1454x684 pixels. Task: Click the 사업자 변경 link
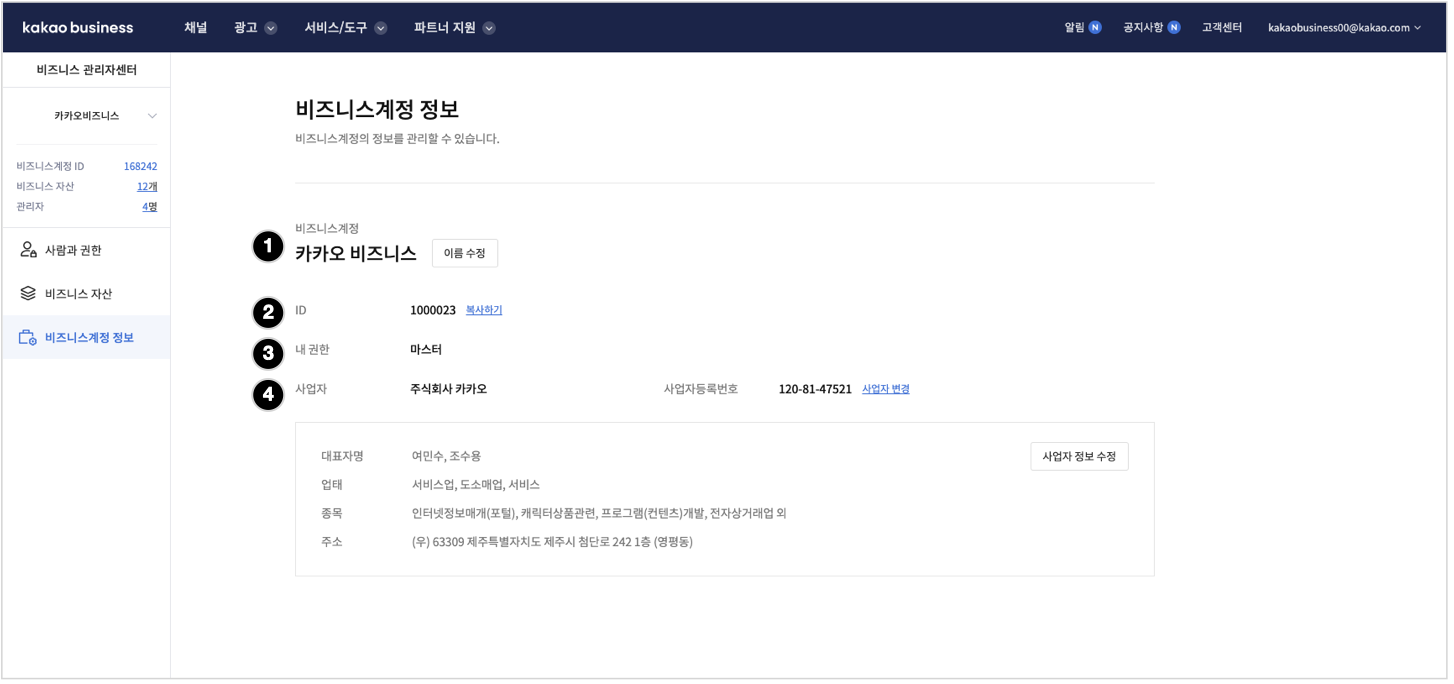coord(886,389)
